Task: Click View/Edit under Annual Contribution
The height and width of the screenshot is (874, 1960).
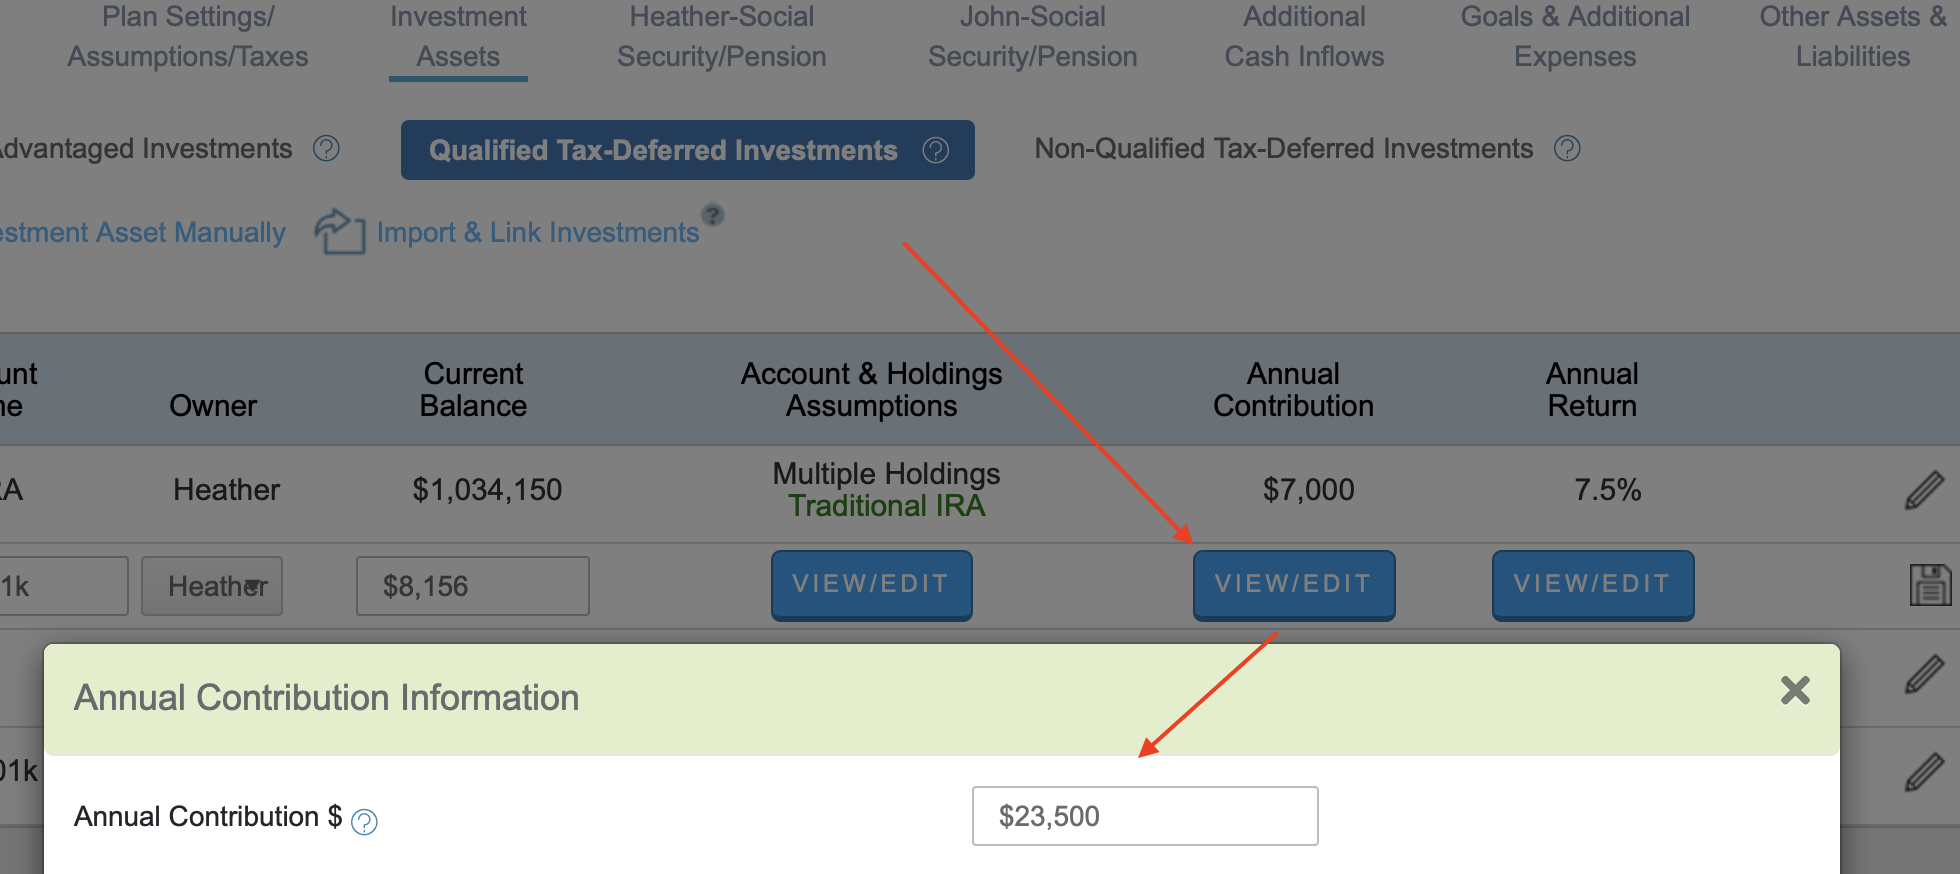Action: 1293,585
